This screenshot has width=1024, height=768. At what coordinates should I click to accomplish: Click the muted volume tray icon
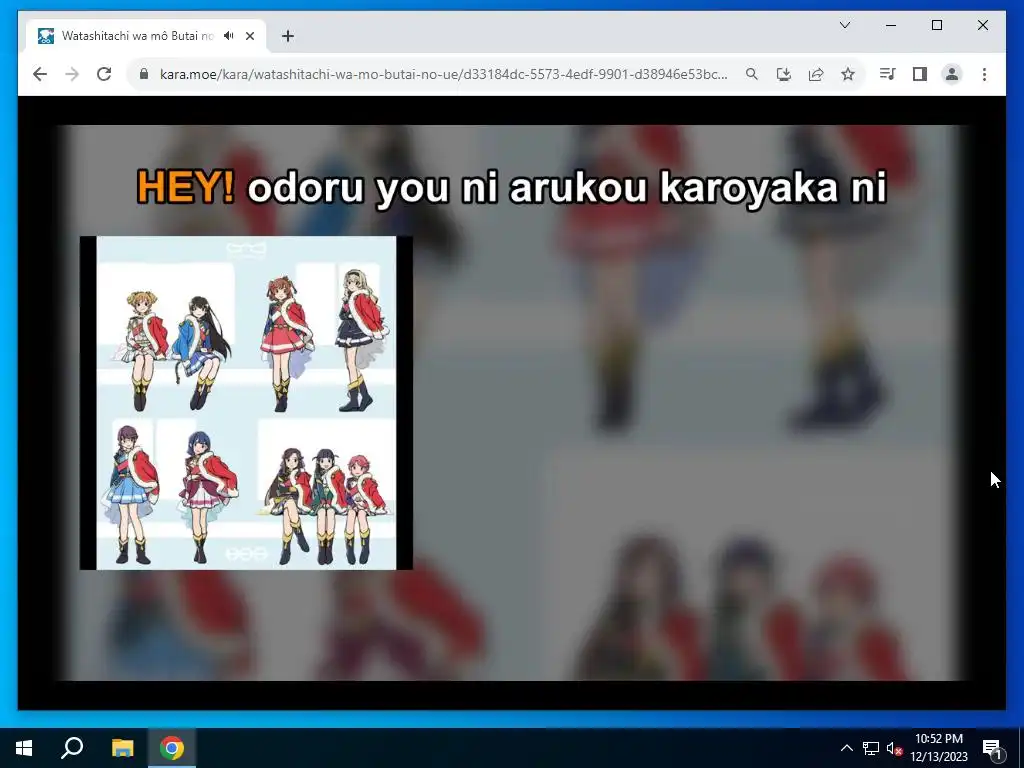click(894, 748)
